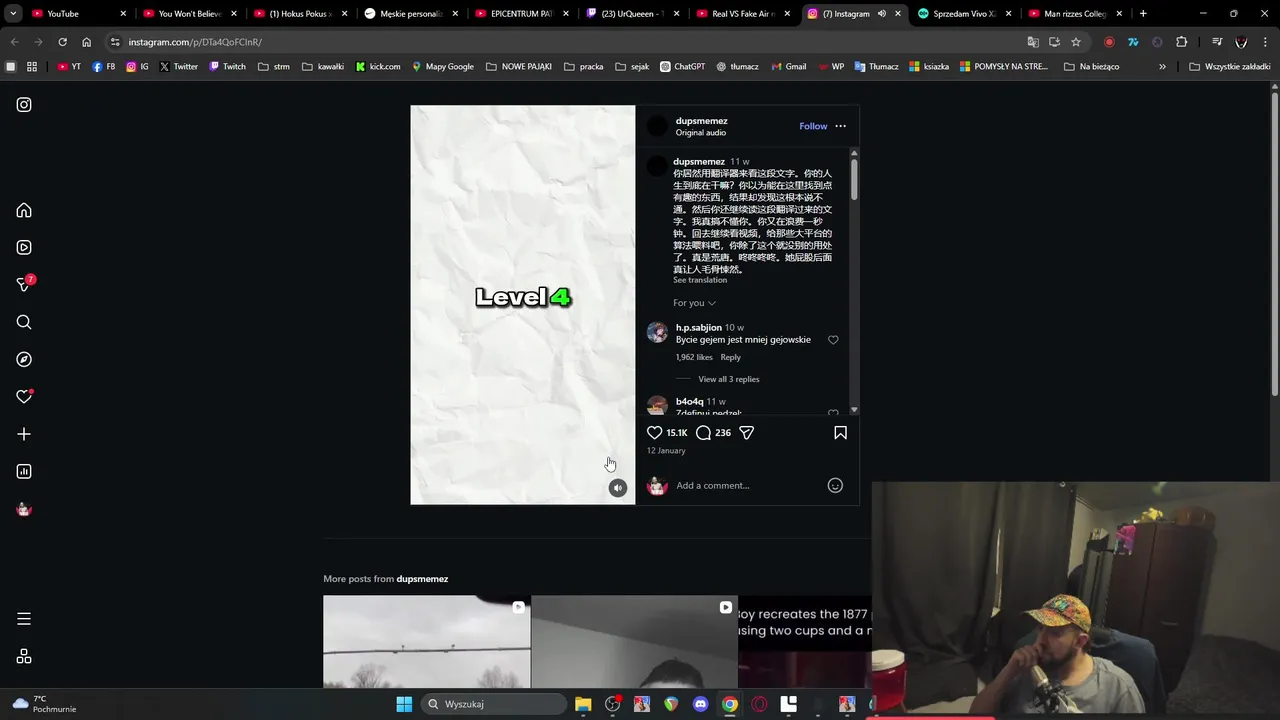The height and width of the screenshot is (720, 1280).
Task: Expand the For you comment sorting dropdown
Action: click(694, 303)
